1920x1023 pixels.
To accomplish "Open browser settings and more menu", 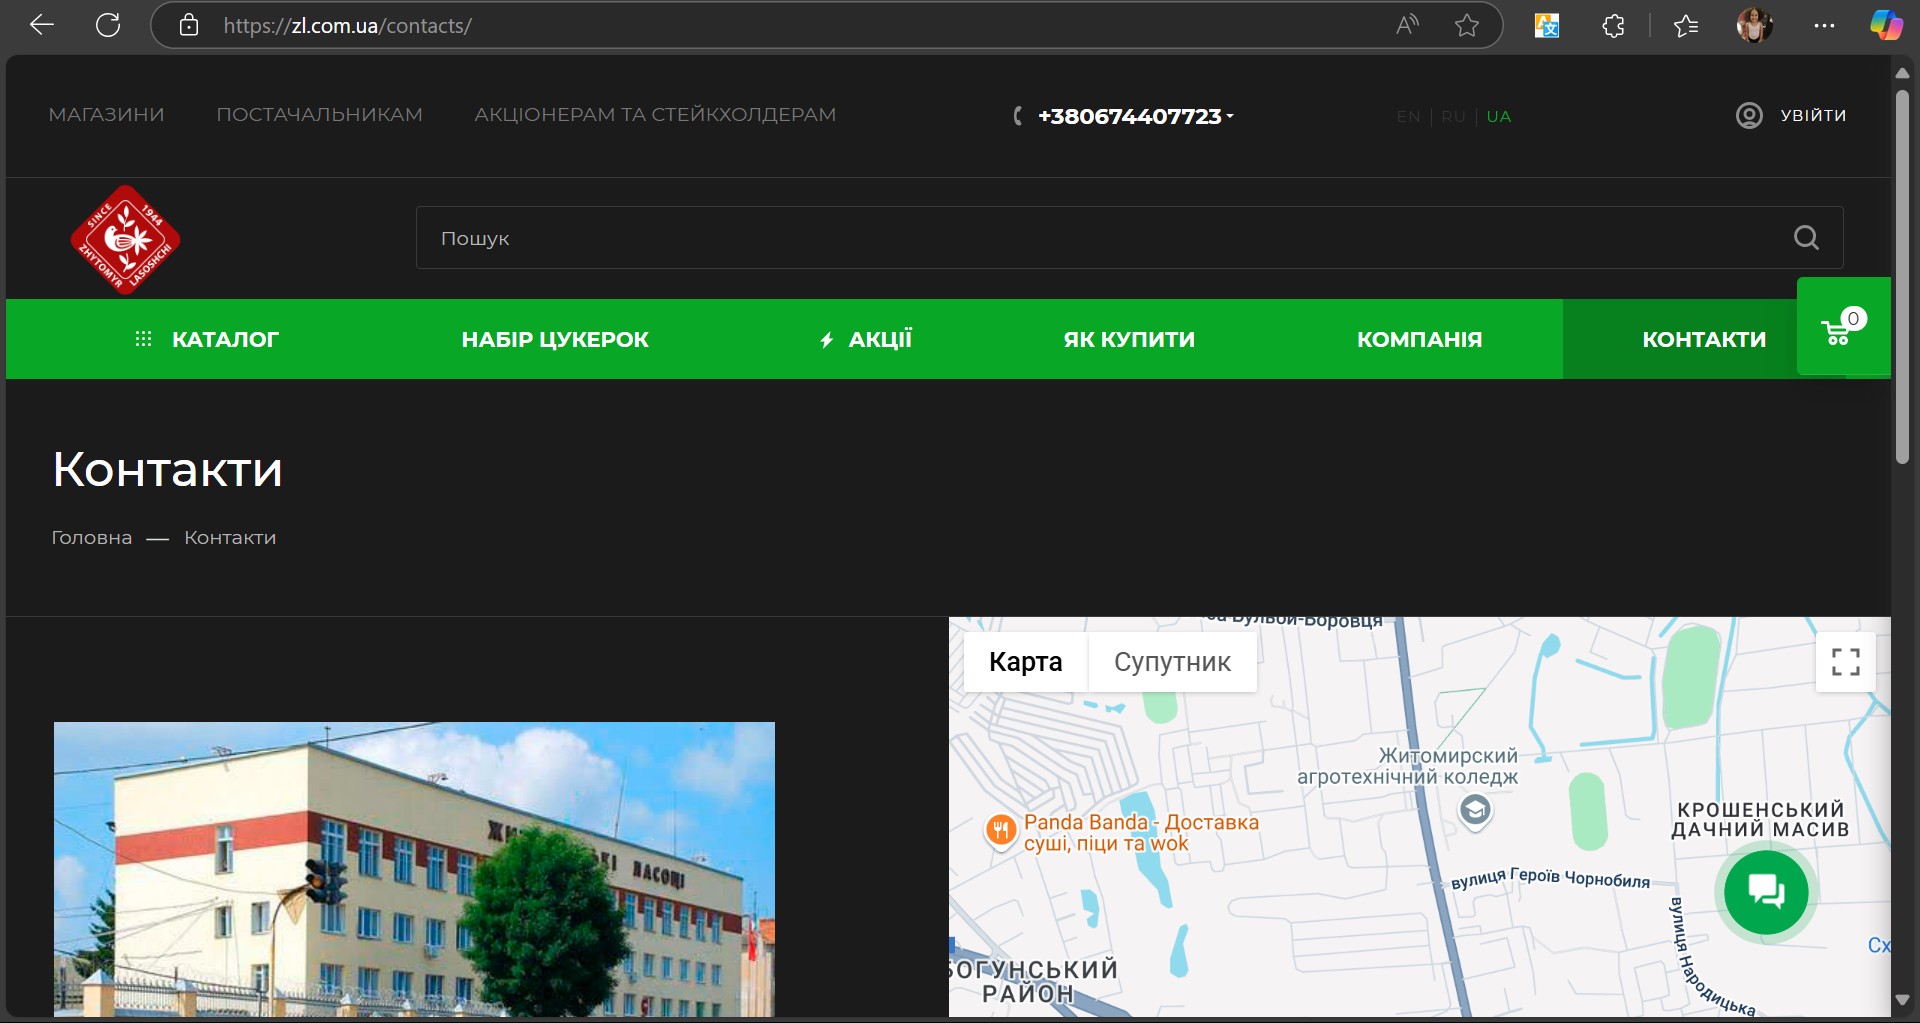I will pos(1824,26).
